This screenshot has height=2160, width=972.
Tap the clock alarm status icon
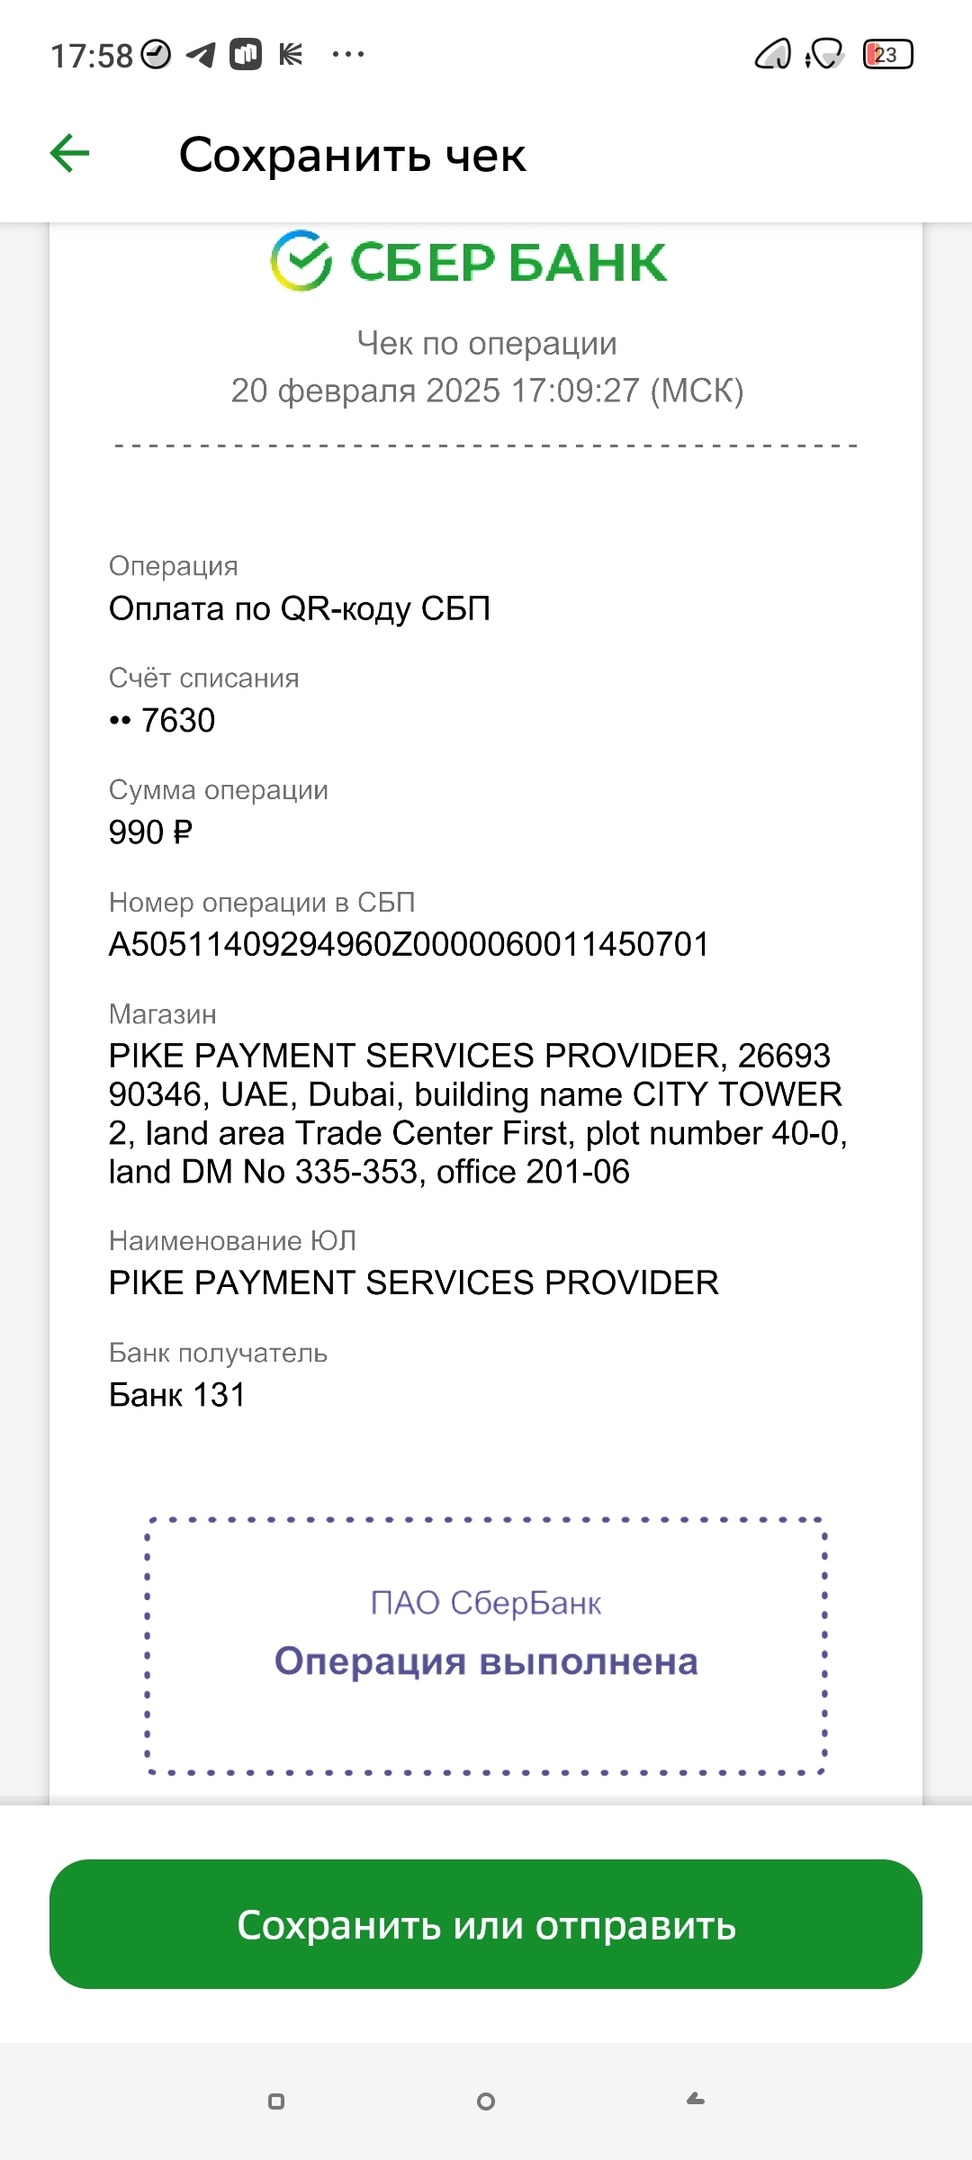156,54
